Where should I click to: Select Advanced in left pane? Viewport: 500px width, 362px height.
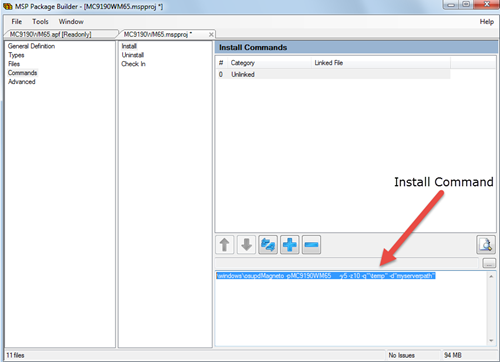point(22,82)
